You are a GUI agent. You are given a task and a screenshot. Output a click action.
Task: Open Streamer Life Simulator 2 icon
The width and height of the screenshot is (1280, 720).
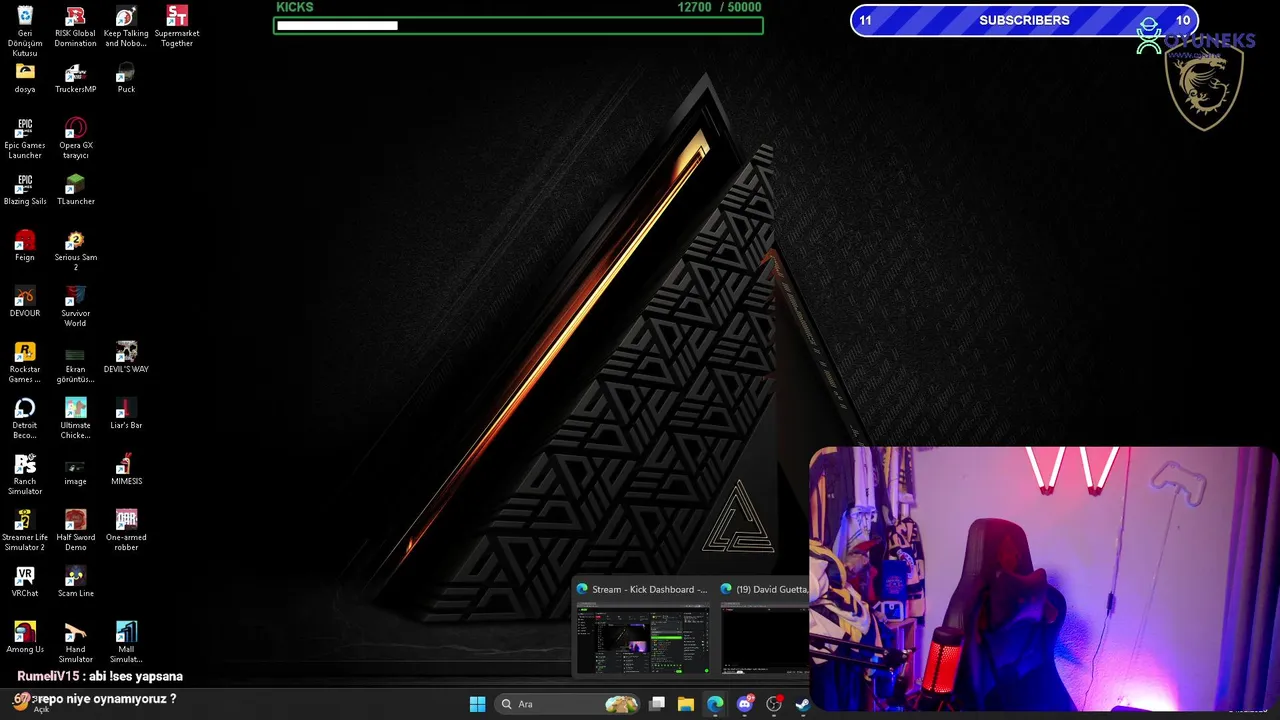coord(25,531)
